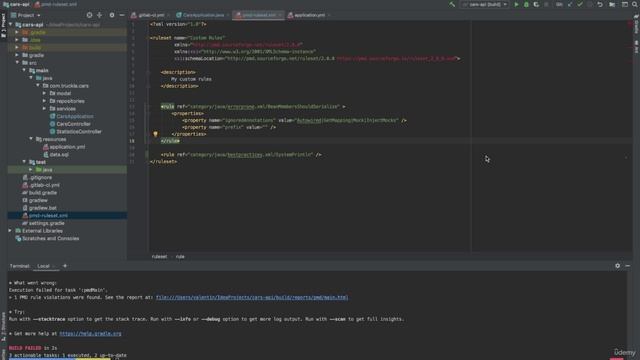Open the PMD main.html report link
The width and height of the screenshot is (640, 360).
(x=252, y=298)
